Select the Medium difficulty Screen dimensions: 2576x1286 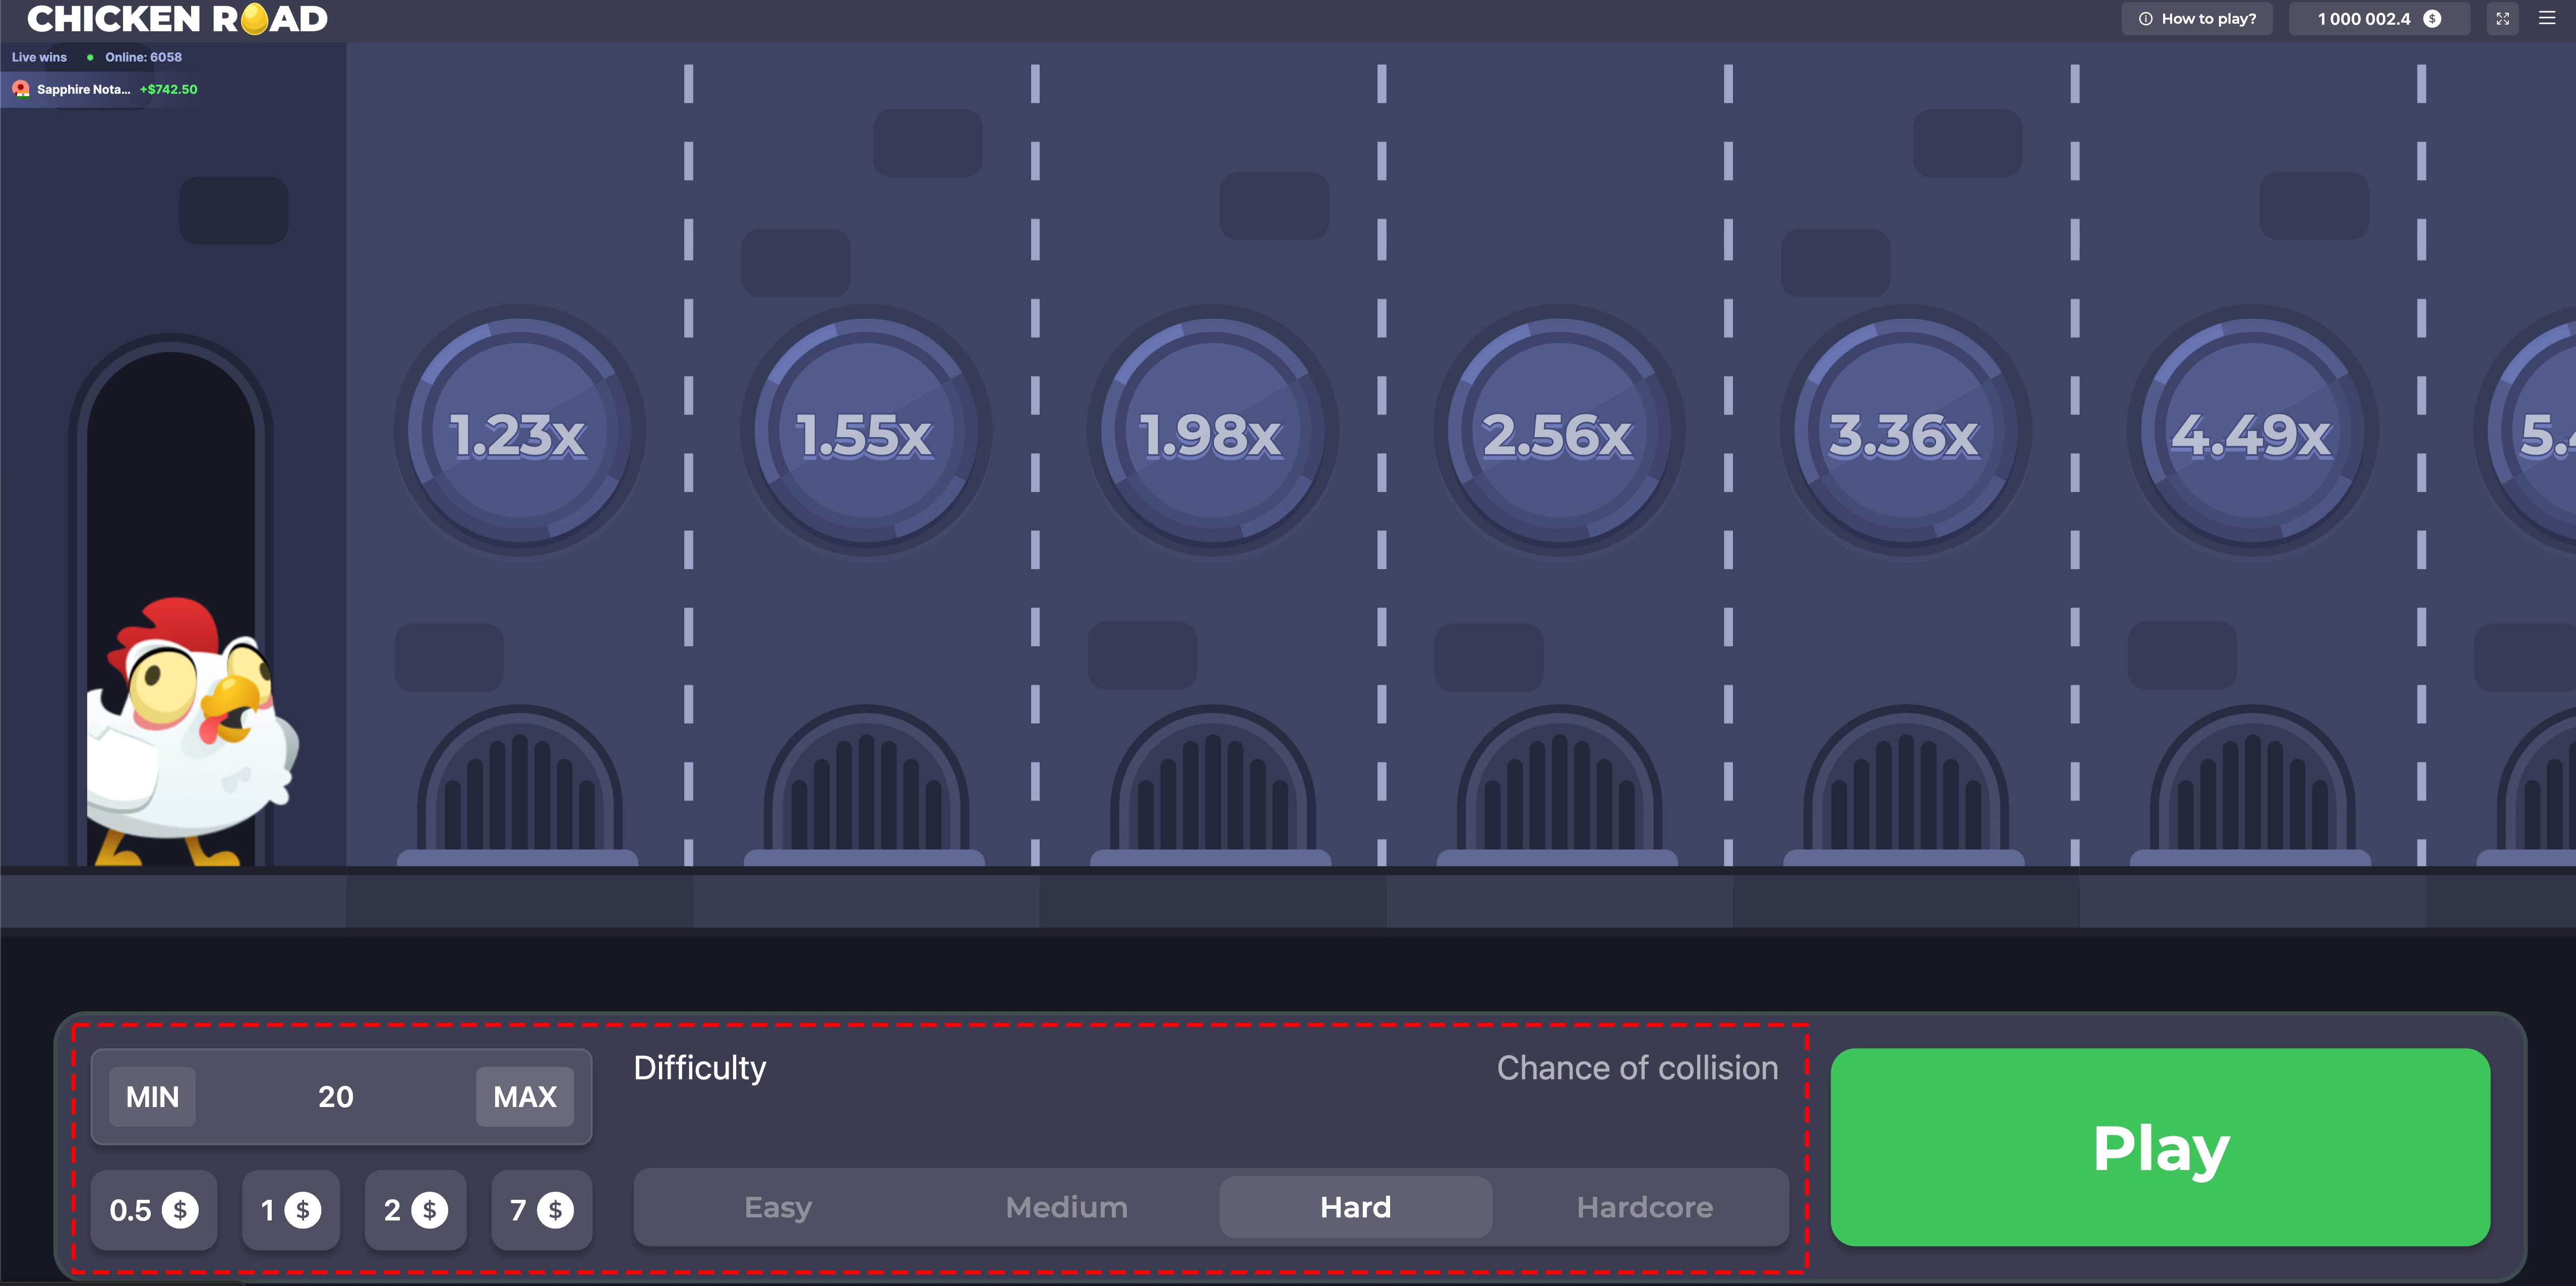1066,1207
